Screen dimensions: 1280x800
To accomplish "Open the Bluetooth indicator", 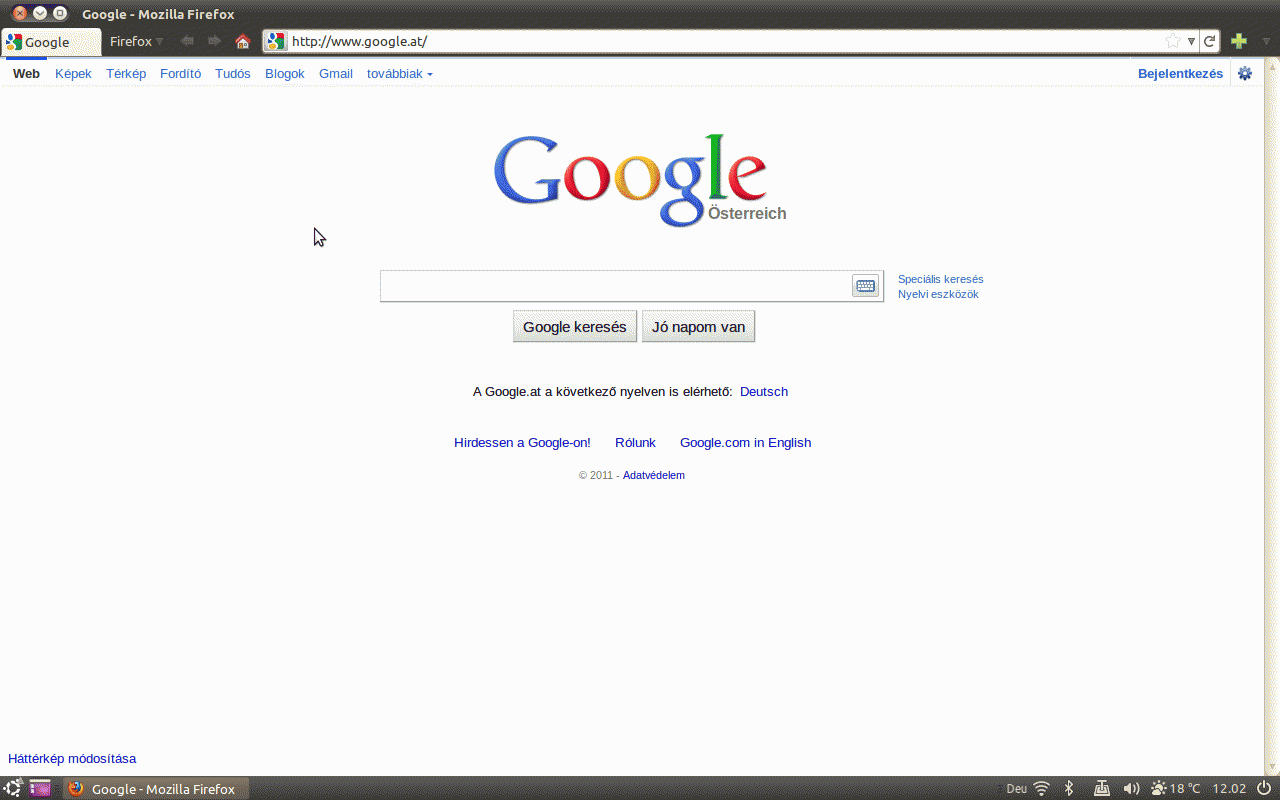I will [1068, 788].
